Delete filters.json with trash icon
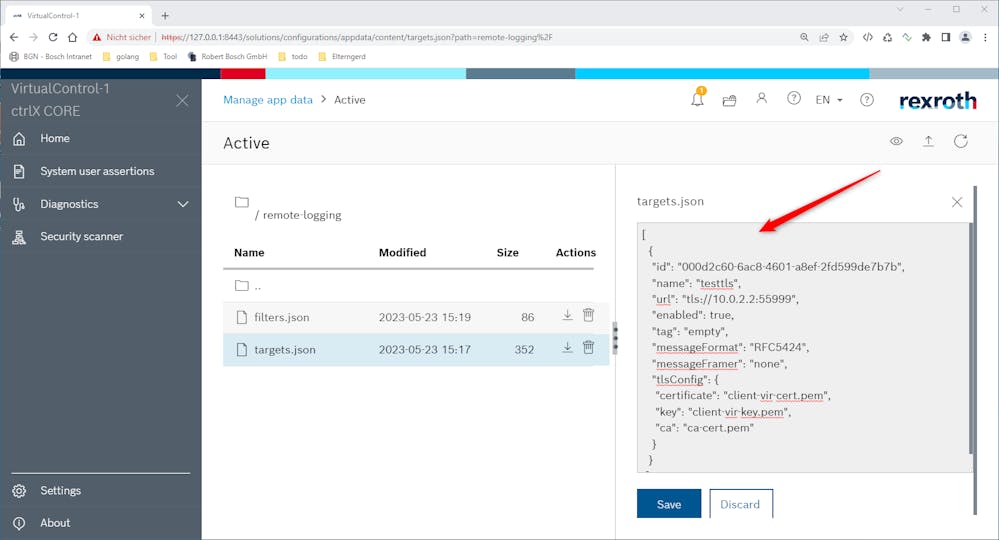The width and height of the screenshot is (999, 540). 589,315
